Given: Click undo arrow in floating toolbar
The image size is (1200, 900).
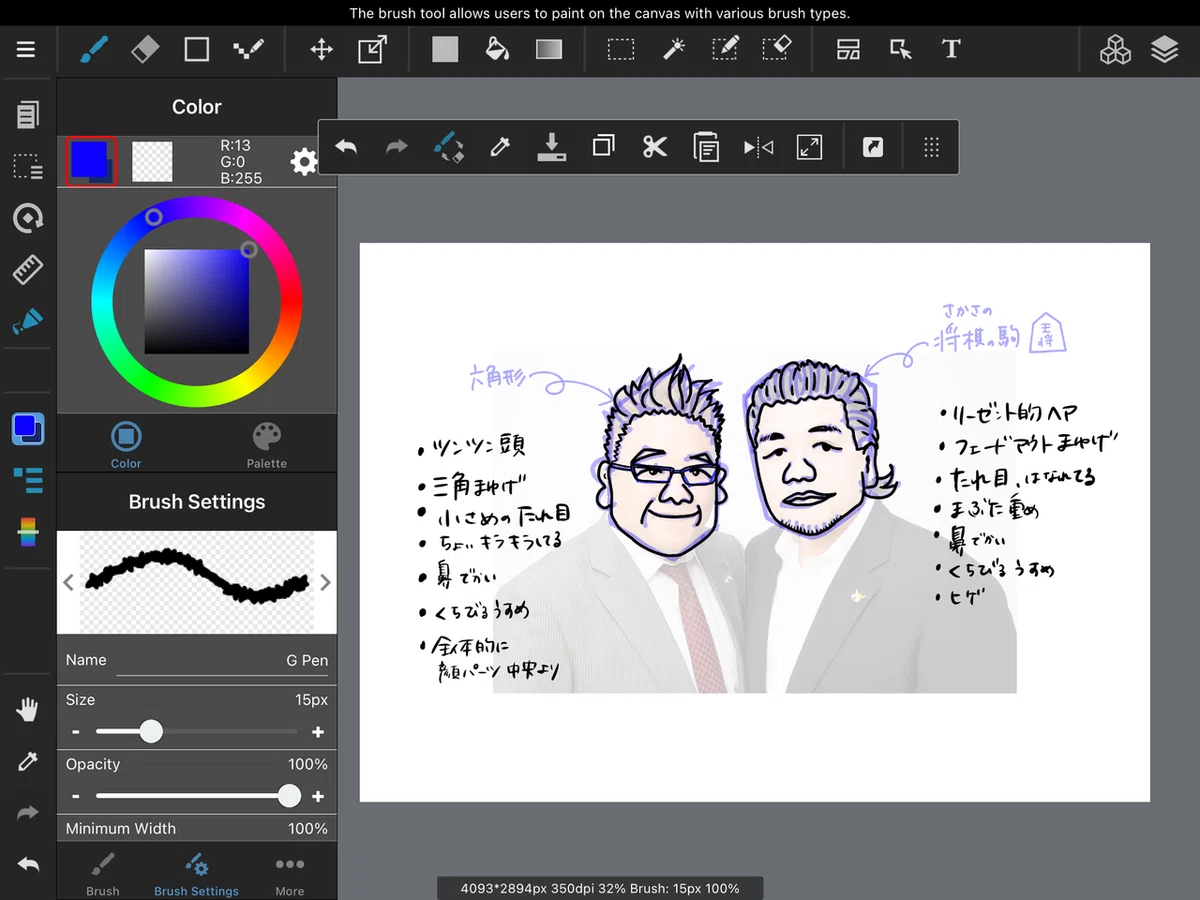Looking at the screenshot, I should pyautogui.click(x=346, y=148).
